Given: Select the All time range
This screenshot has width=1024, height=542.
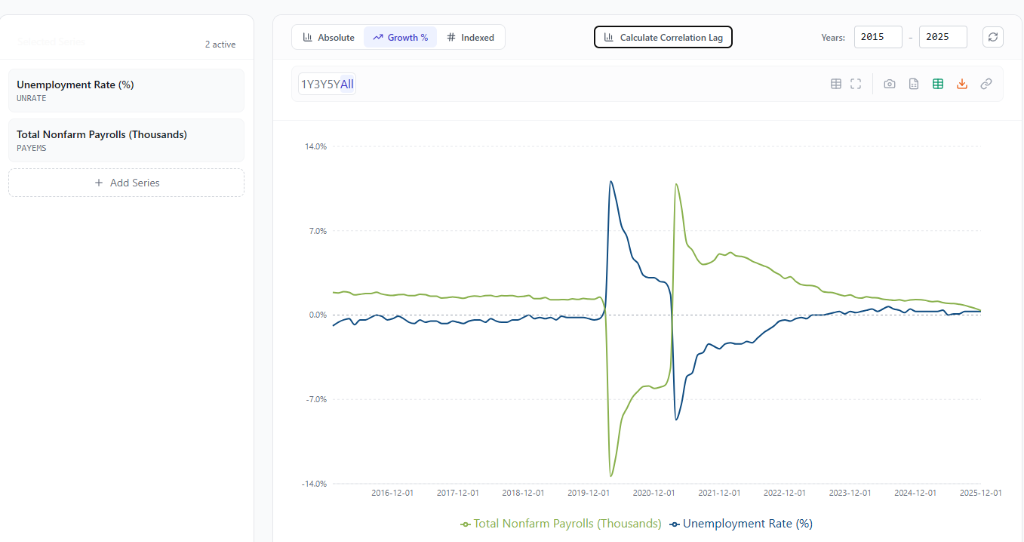Looking at the screenshot, I should click(347, 84).
